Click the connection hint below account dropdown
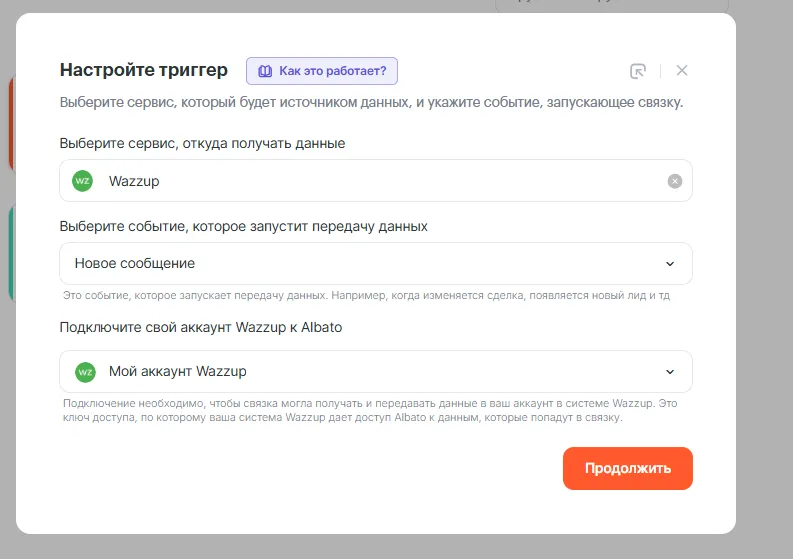Viewport: 793px width, 559px height. point(370,410)
